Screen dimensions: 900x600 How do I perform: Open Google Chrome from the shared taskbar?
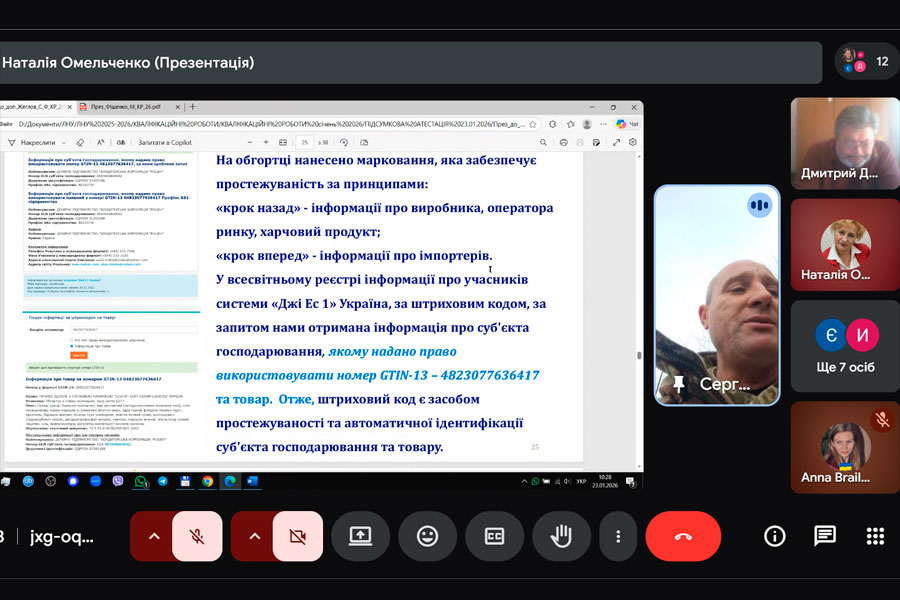tap(208, 481)
